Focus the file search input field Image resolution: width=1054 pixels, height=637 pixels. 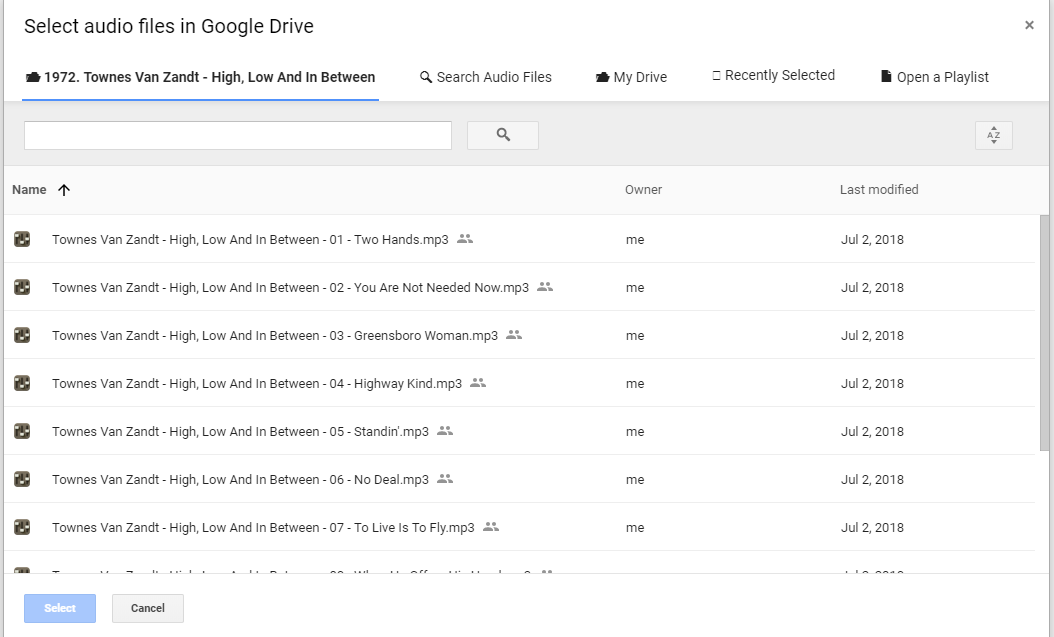click(238, 135)
